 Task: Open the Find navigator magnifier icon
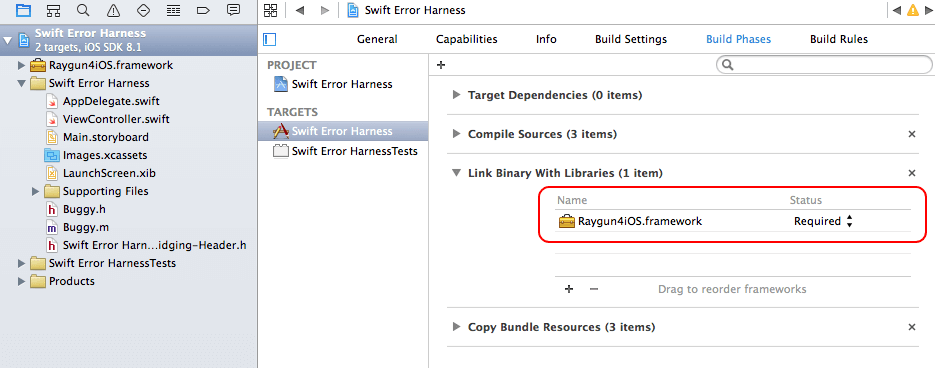point(83,10)
